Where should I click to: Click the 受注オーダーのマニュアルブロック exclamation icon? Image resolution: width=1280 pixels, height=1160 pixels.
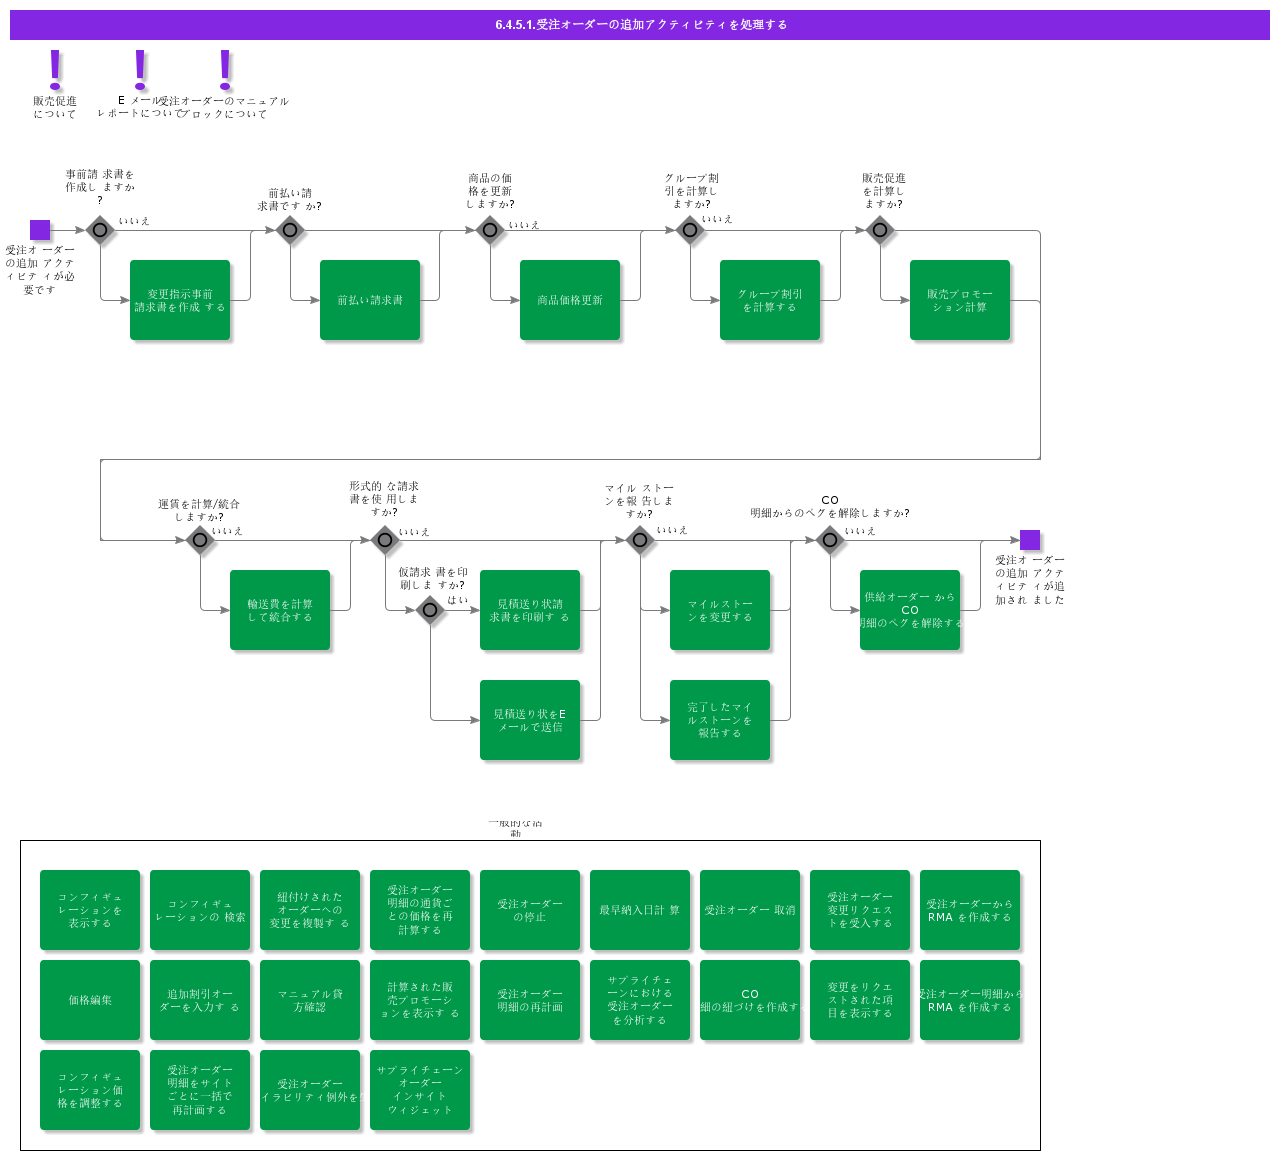pos(225,70)
